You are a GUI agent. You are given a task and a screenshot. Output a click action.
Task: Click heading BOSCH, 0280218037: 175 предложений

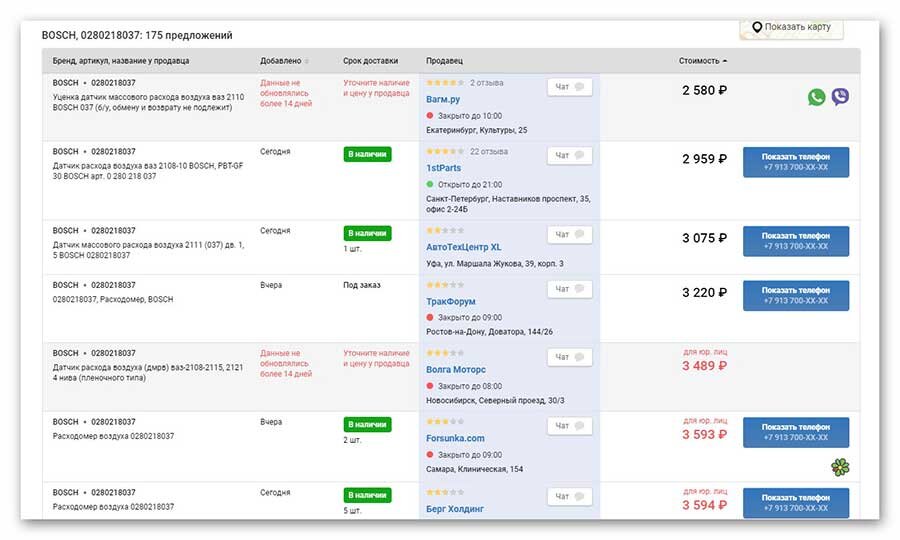(x=137, y=36)
